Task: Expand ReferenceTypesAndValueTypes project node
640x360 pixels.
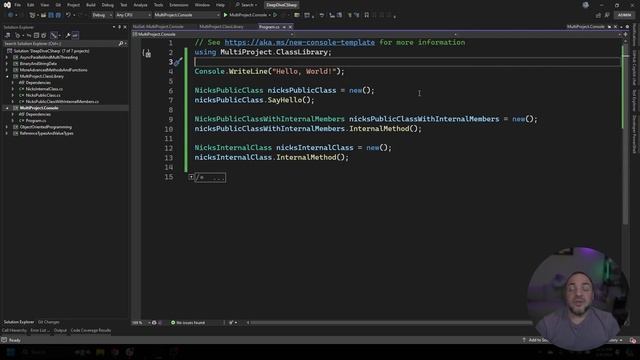Action: 7,133
